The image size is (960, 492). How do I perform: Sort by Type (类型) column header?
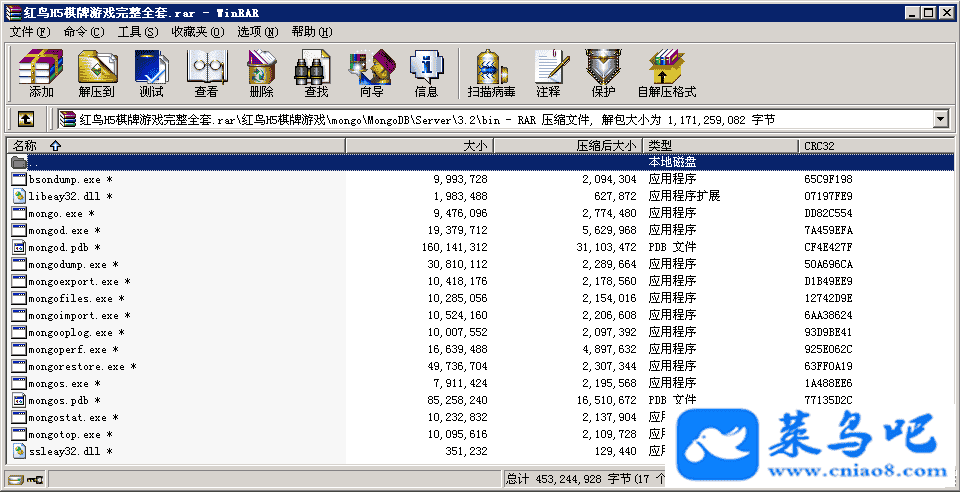coord(721,146)
